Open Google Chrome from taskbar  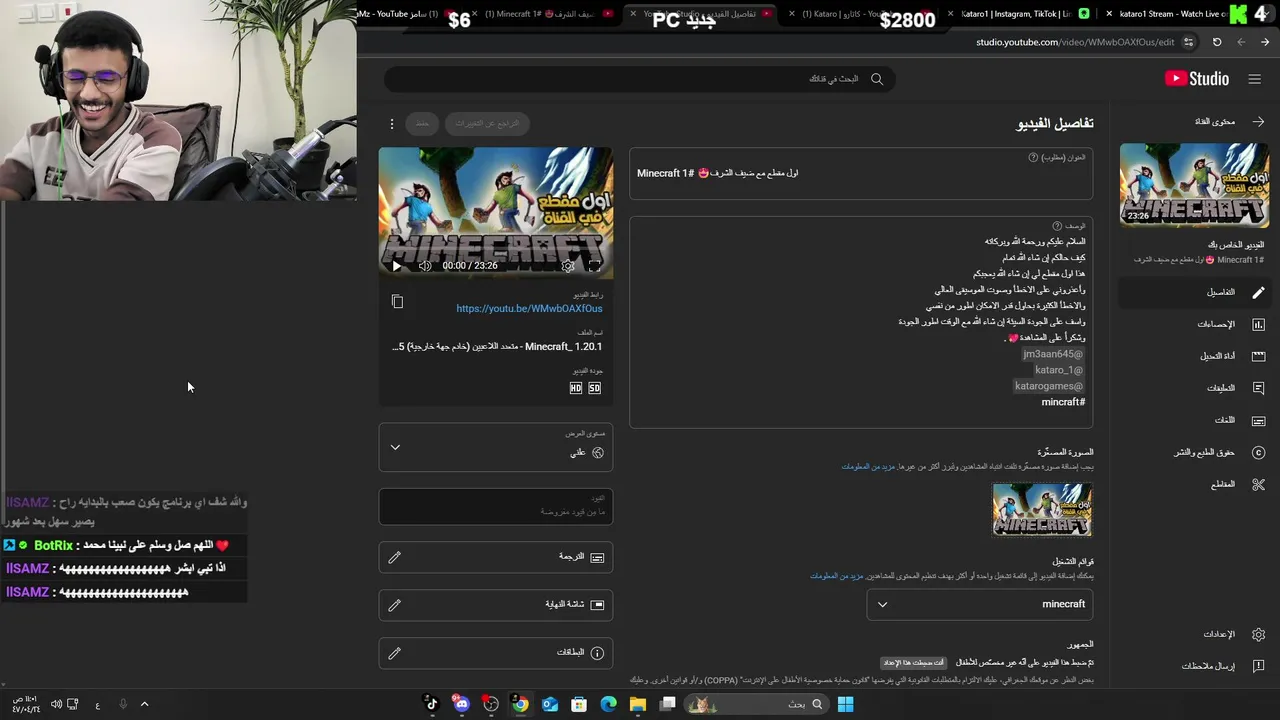[520, 704]
